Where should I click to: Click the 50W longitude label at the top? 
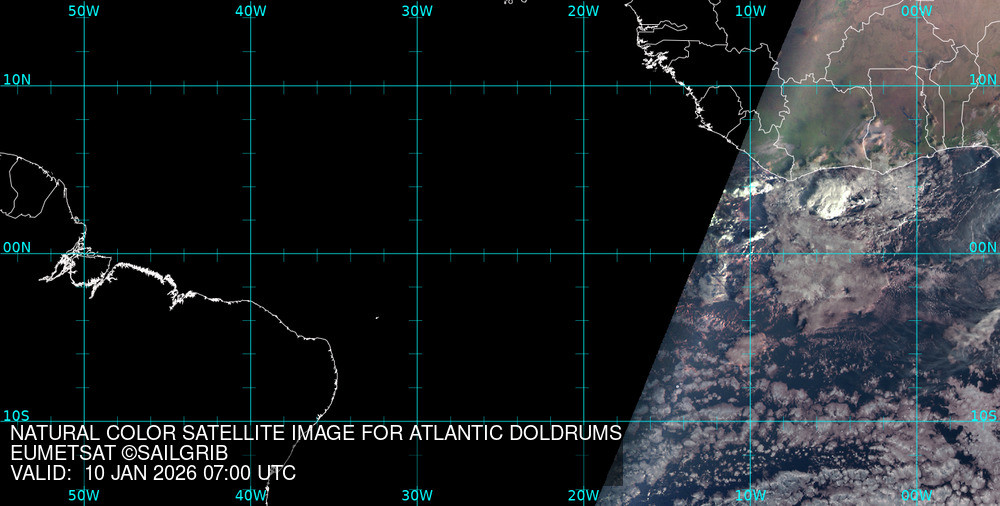(84, 10)
